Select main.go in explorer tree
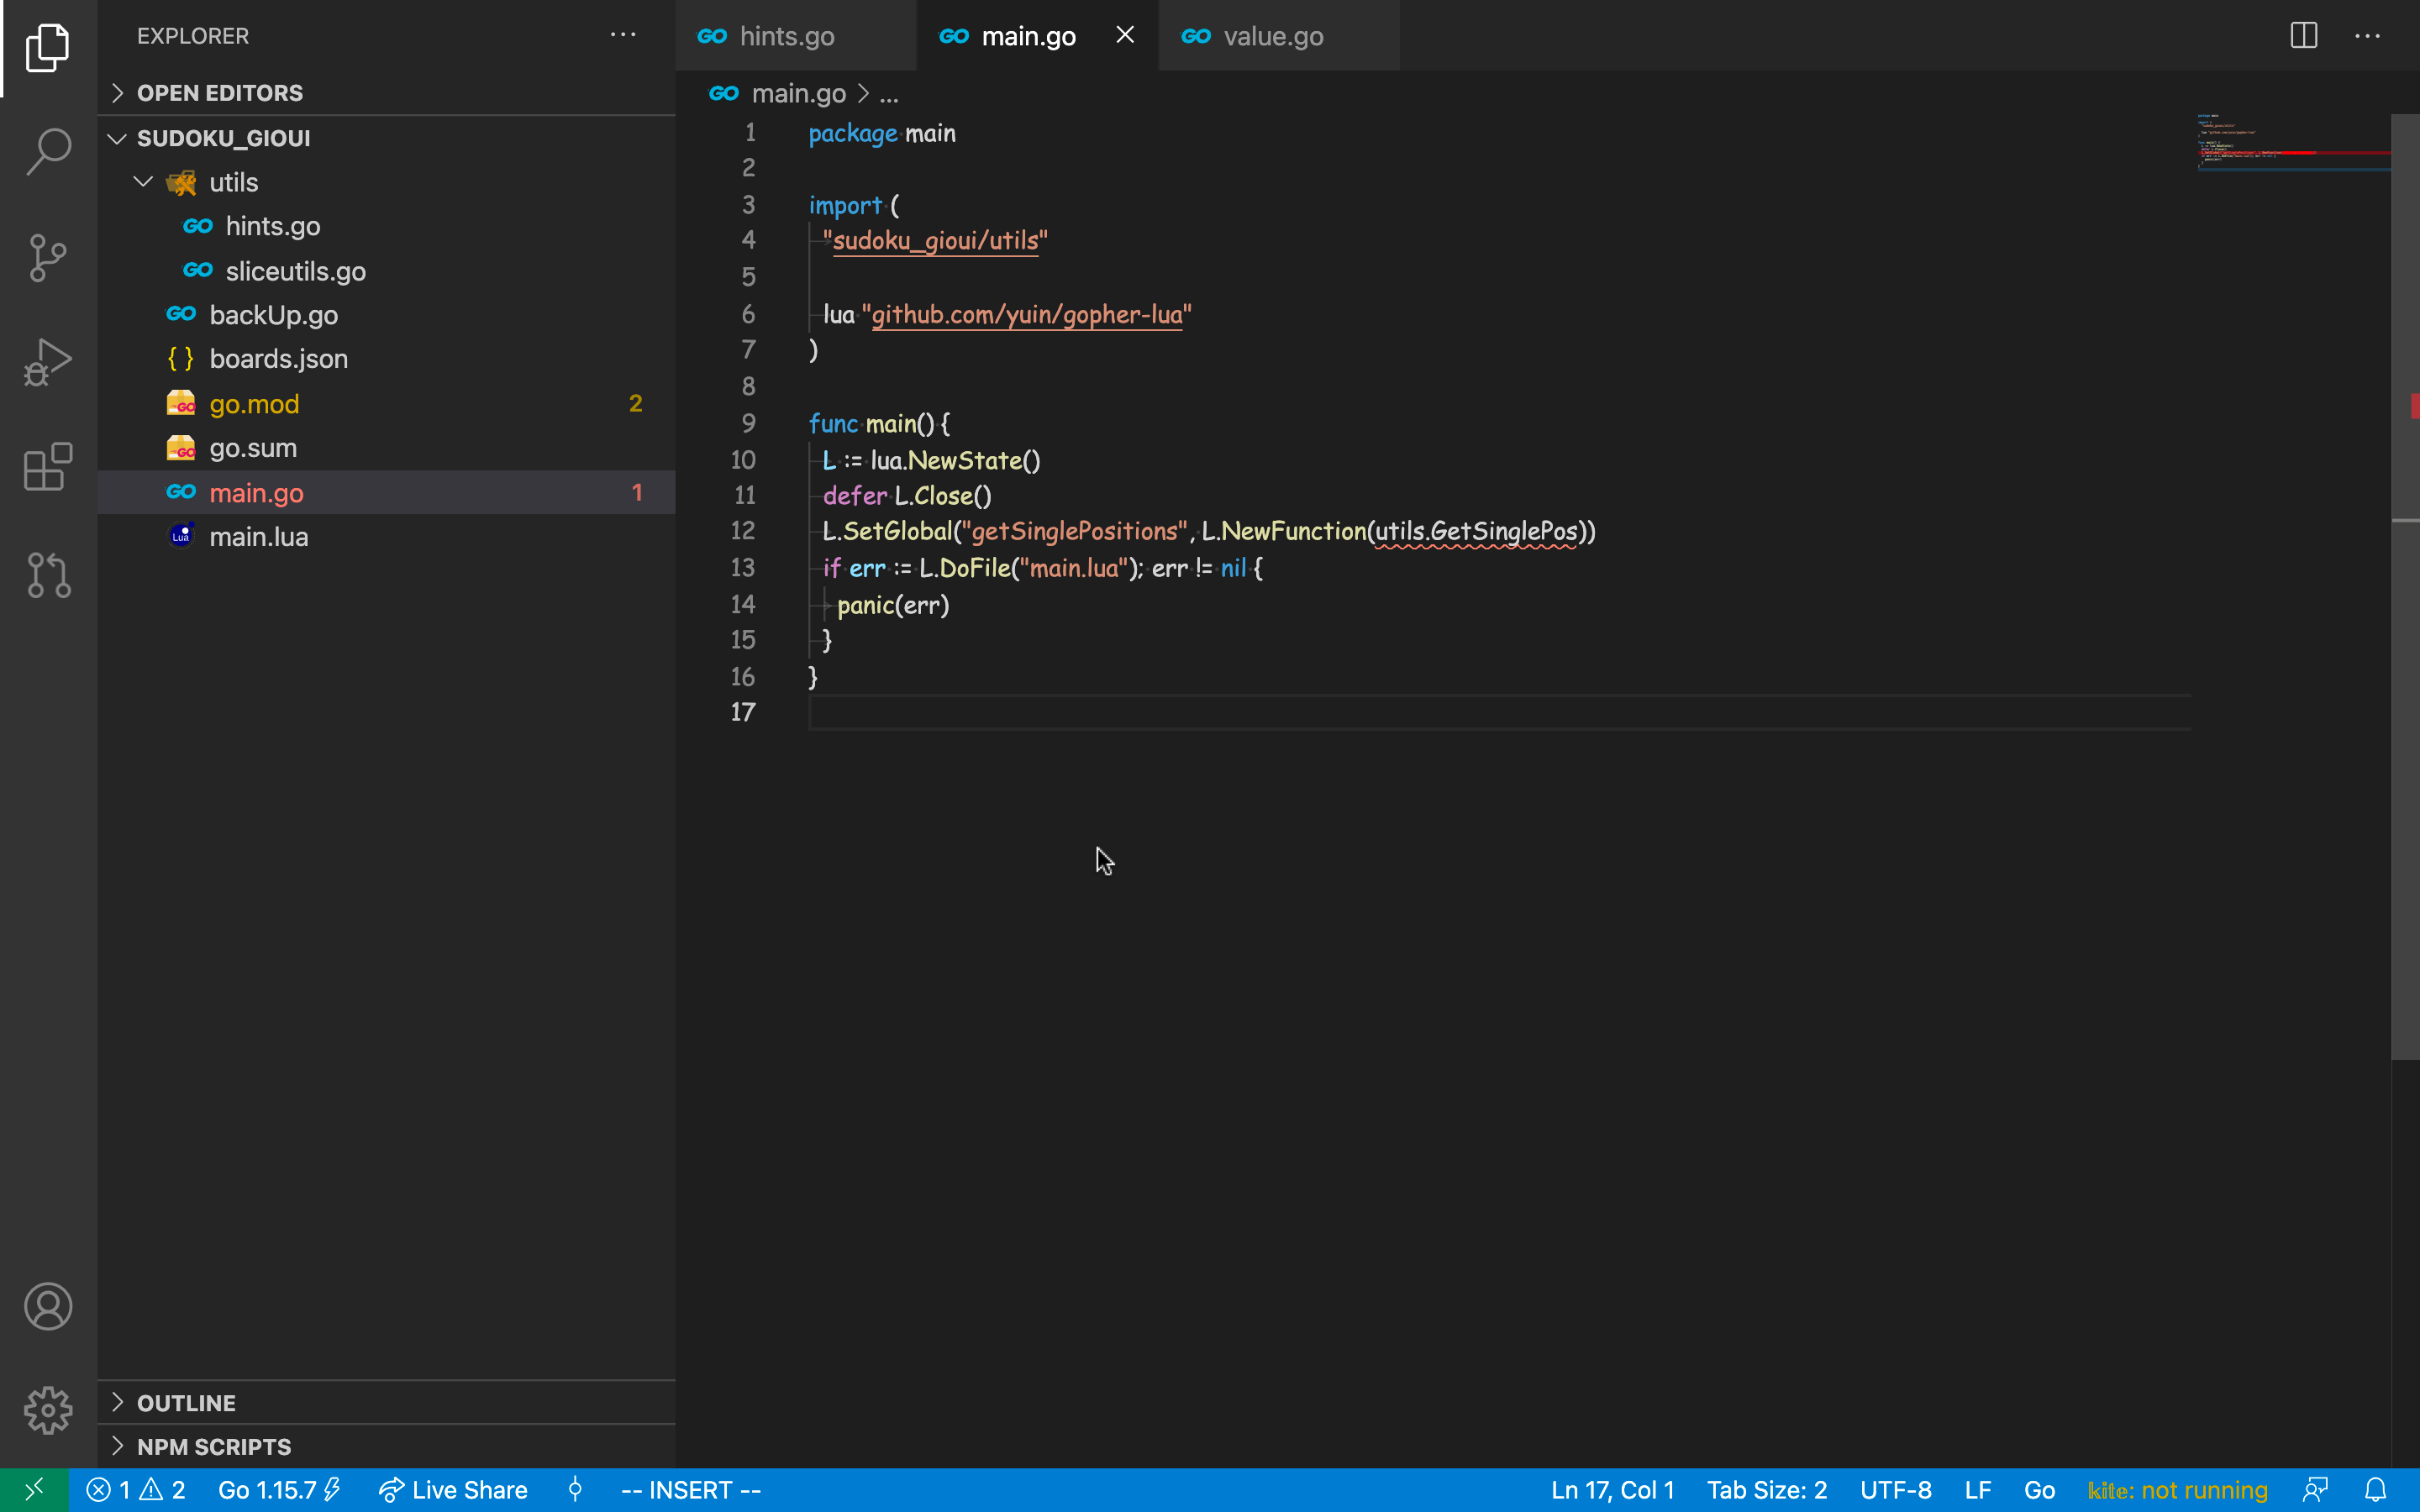Screen dimensions: 2420x1512 tap(386, 492)
